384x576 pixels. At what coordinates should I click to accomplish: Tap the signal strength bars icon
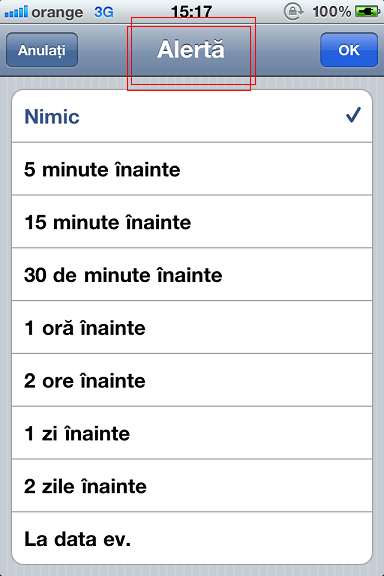pos(16,12)
